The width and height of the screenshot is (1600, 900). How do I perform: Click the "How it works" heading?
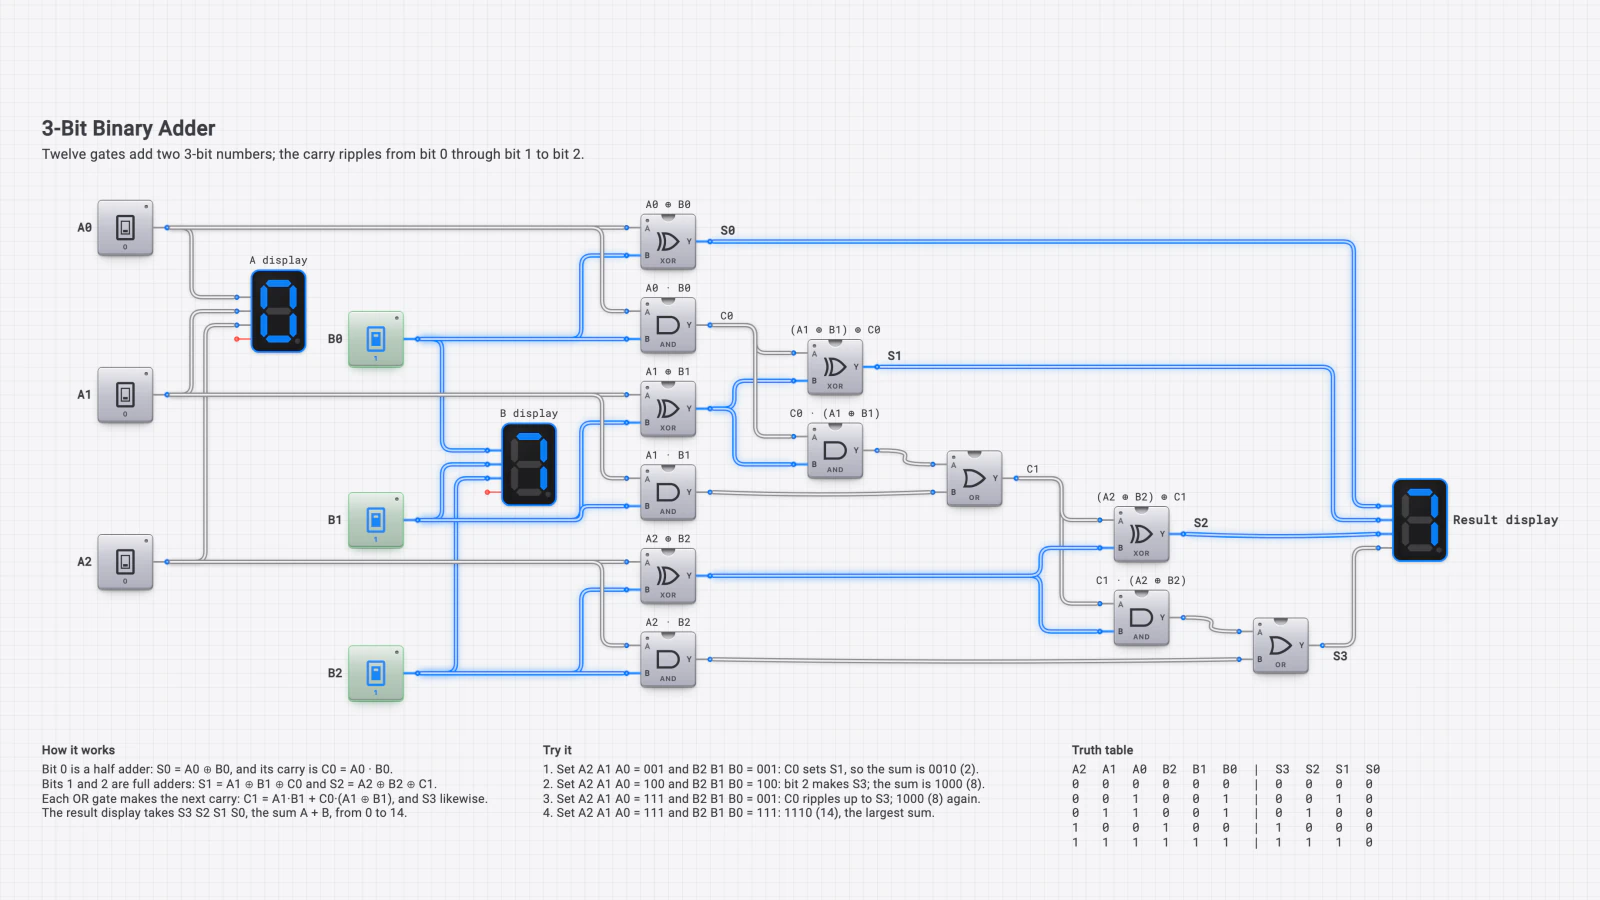click(78, 750)
